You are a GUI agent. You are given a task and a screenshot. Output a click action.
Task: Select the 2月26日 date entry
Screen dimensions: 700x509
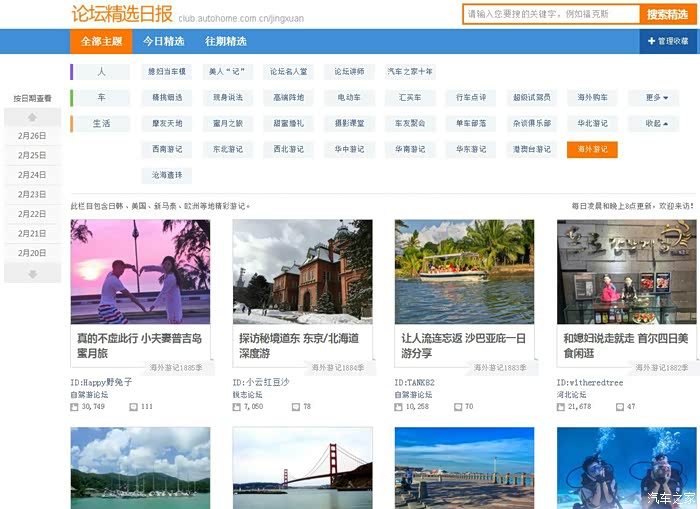click(x=32, y=136)
